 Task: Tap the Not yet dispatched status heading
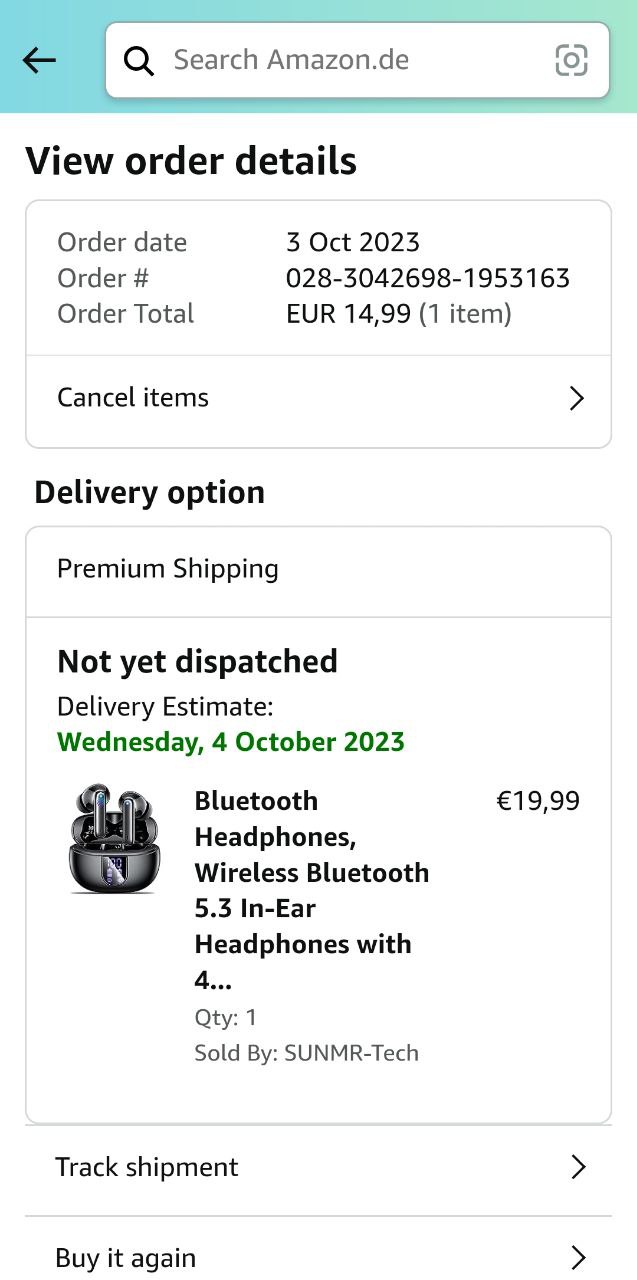coord(197,661)
